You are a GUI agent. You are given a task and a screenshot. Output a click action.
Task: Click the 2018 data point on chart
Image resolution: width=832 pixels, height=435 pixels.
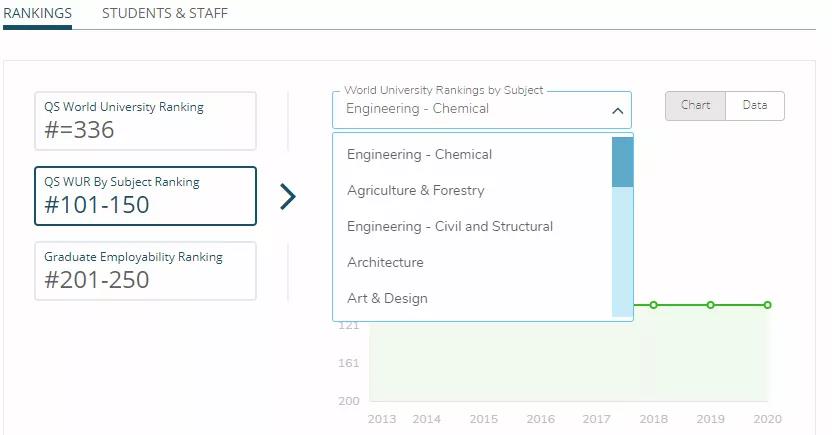[654, 305]
